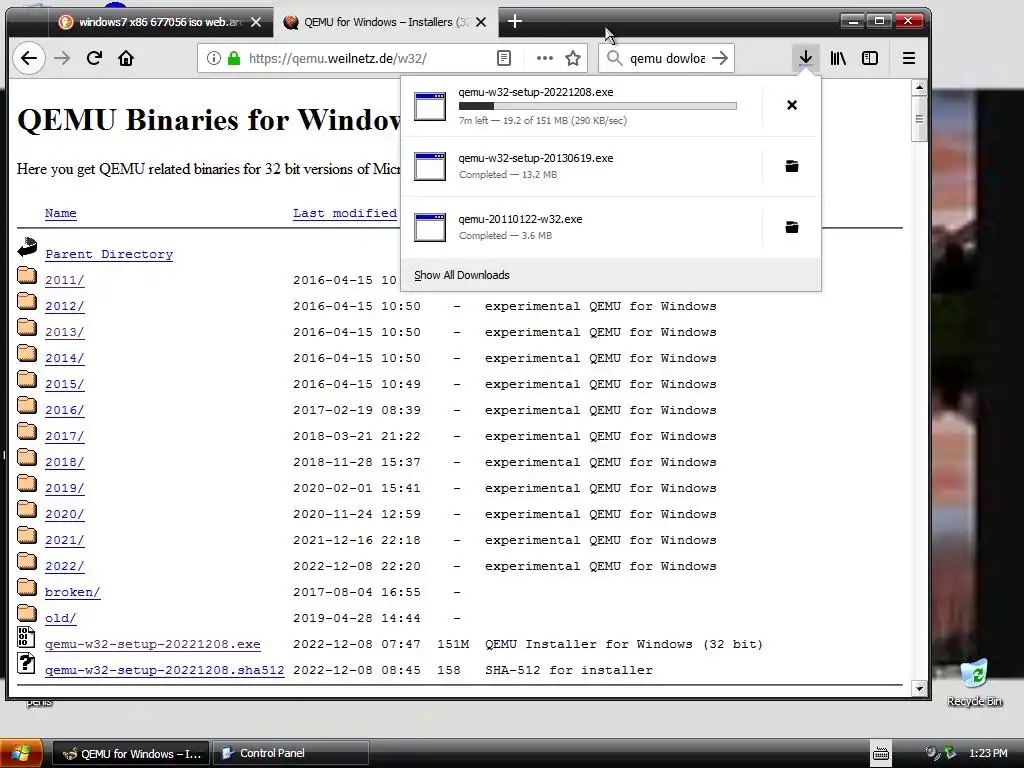Viewport: 1024px width, 768px height.
Task: Open qemu-w32-setup-20221208.sha512 link
Action: click(x=165, y=671)
